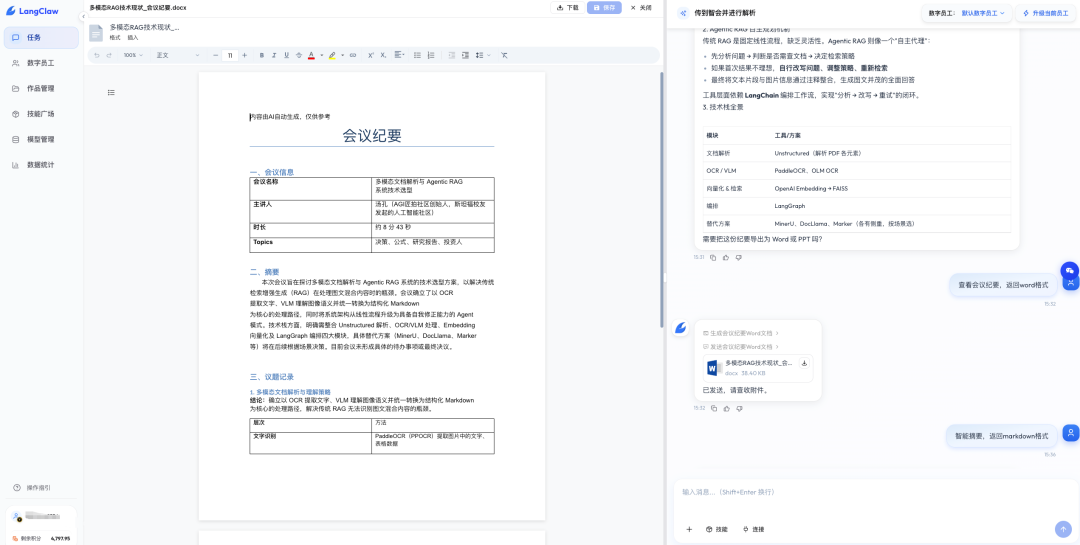The width and height of the screenshot is (1080, 545).
Task: Toggle strikethrough formatting
Action: tap(298, 55)
